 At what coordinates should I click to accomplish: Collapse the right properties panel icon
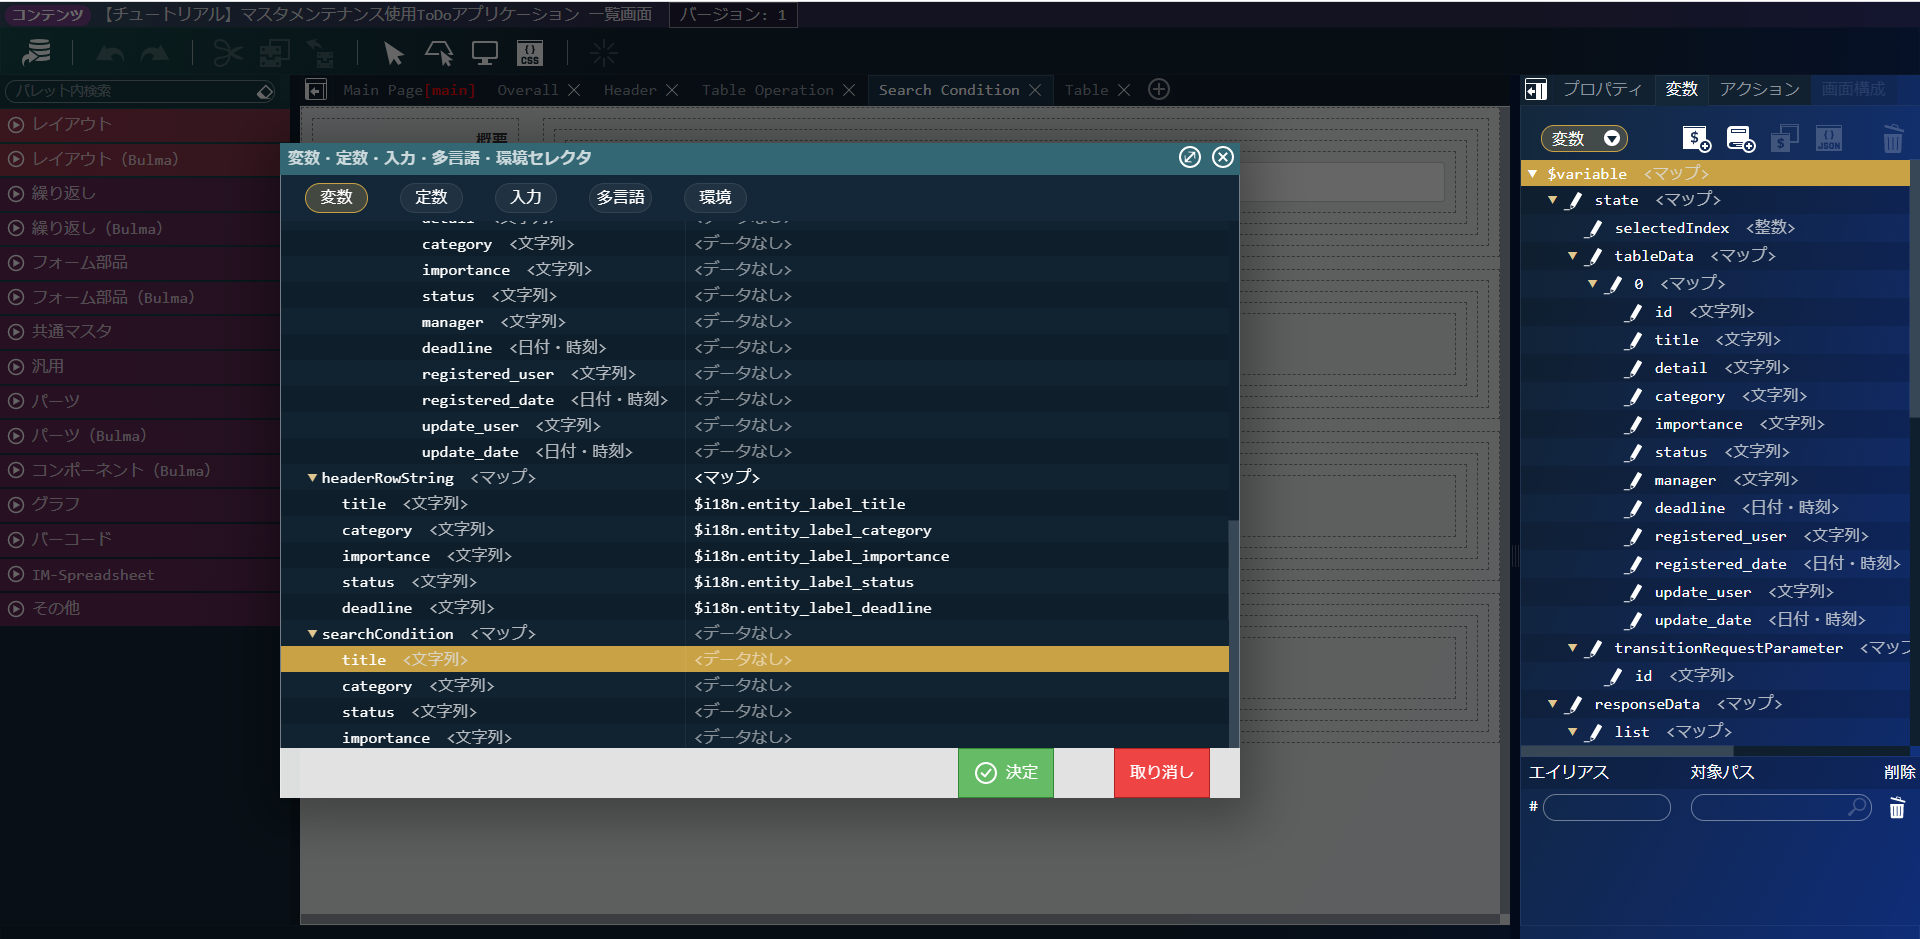point(1536,90)
